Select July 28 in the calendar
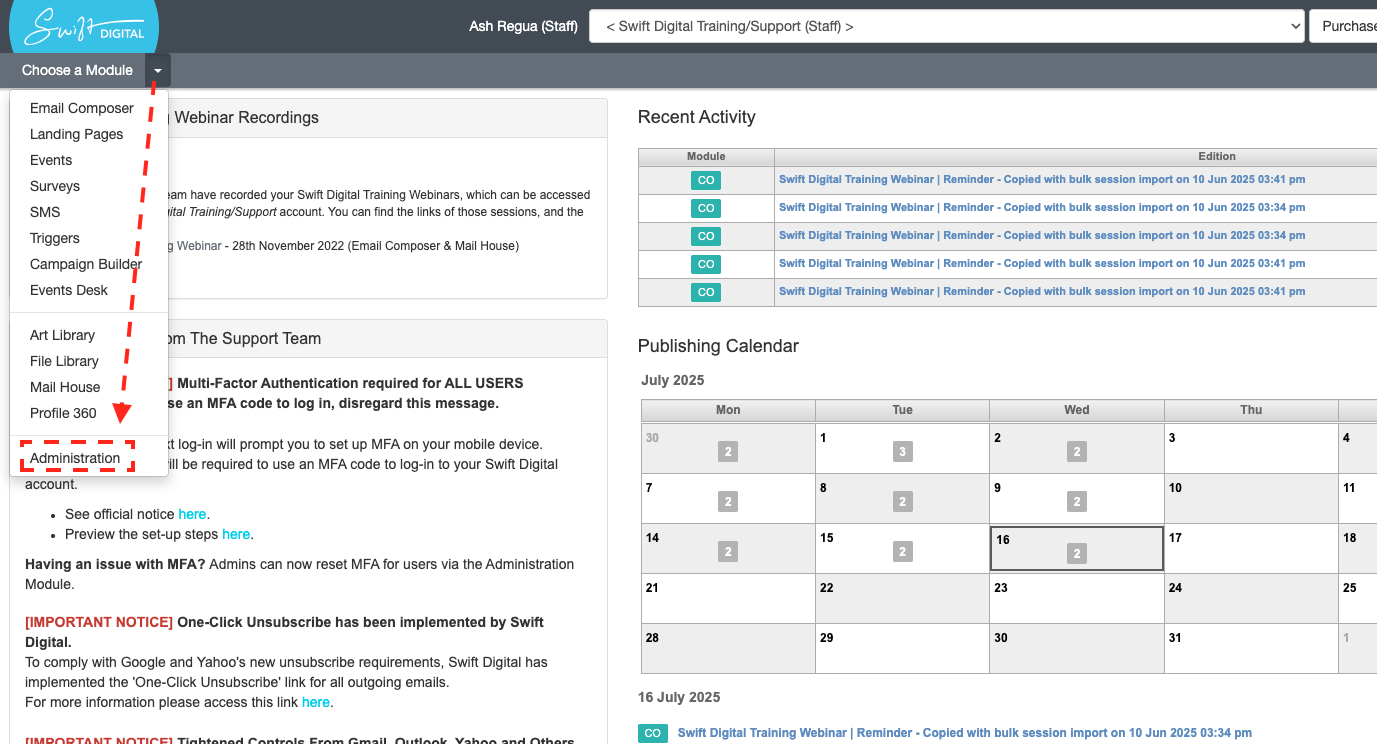 (728, 648)
